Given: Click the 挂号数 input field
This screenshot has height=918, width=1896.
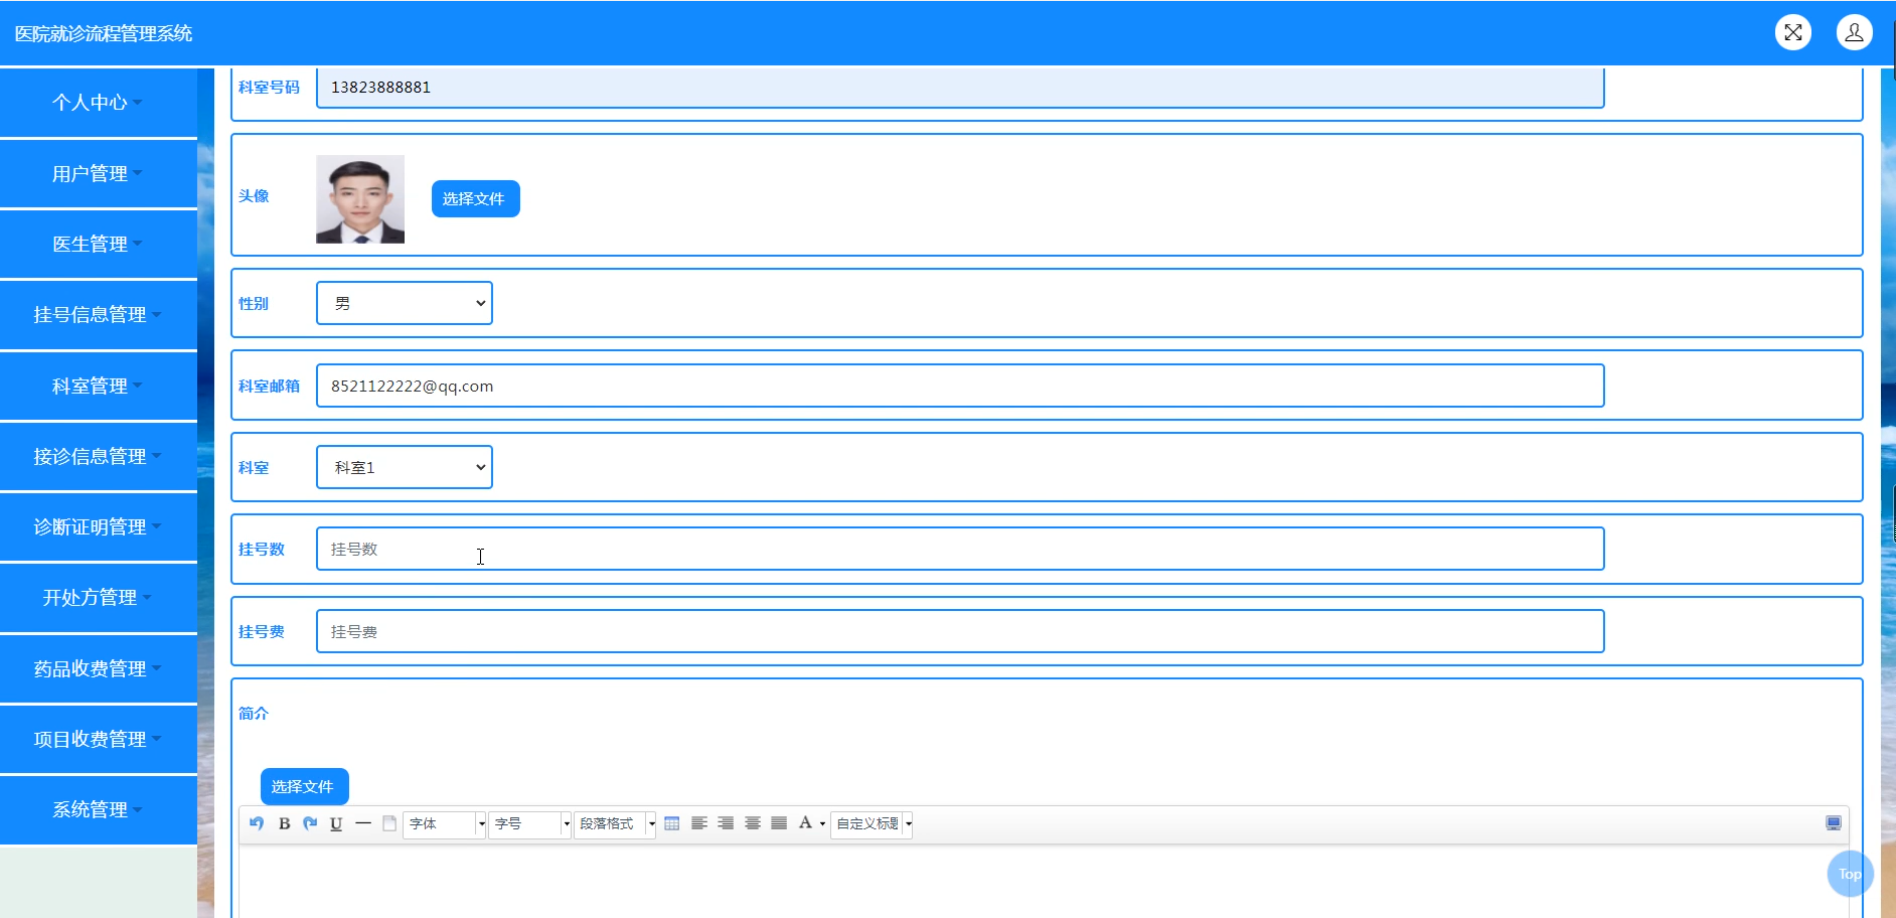Looking at the screenshot, I should tap(960, 549).
